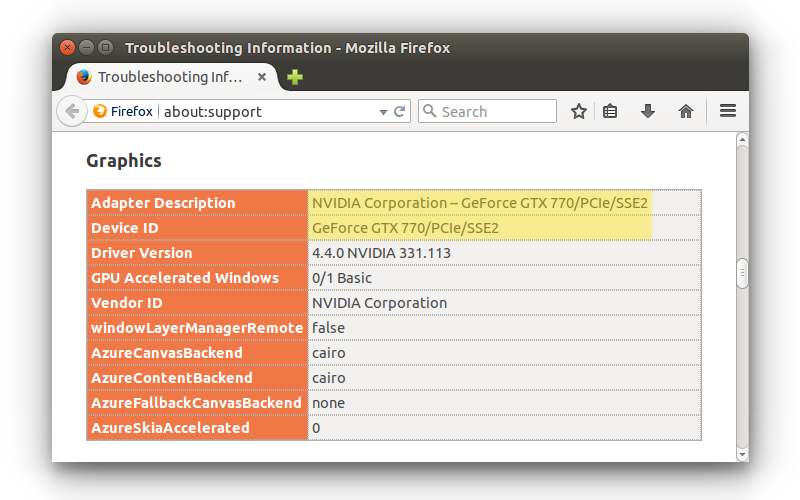Click the Driver Version row header
Screen dimensions: 800x500
click(197, 253)
